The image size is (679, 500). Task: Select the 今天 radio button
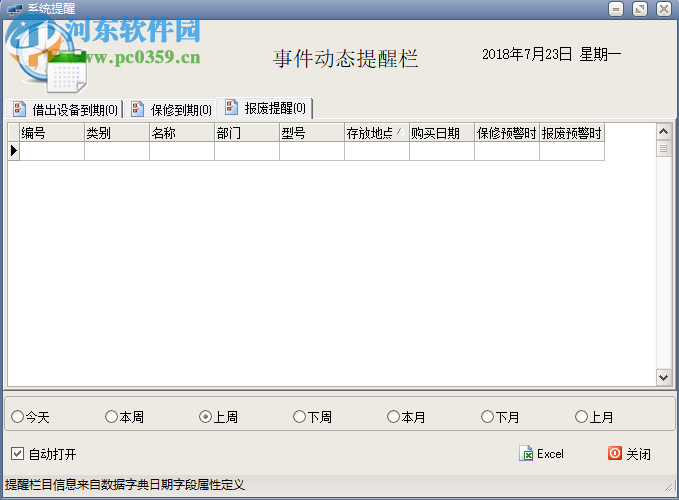tap(30, 417)
